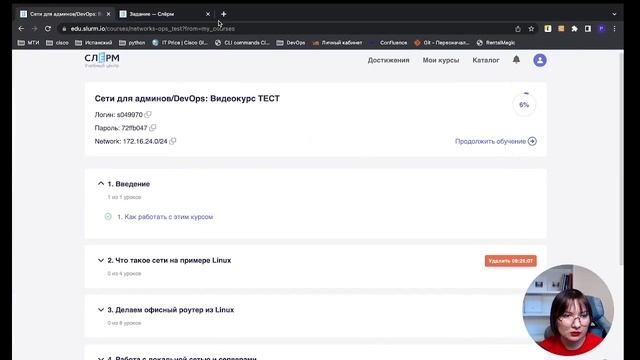Open the cisco bookmarks folder
This screenshot has height=360, width=640.
coord(58,42)
